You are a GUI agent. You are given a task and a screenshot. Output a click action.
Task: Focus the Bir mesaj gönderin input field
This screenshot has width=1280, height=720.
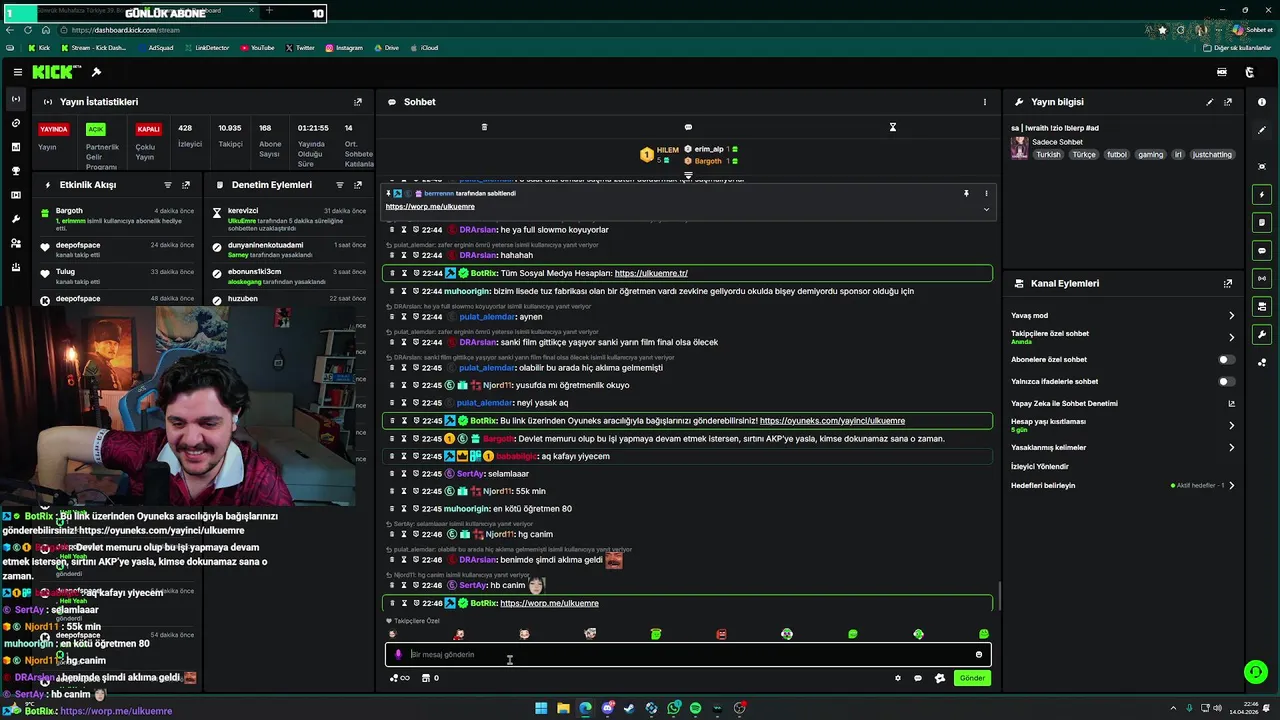(688, 654)
